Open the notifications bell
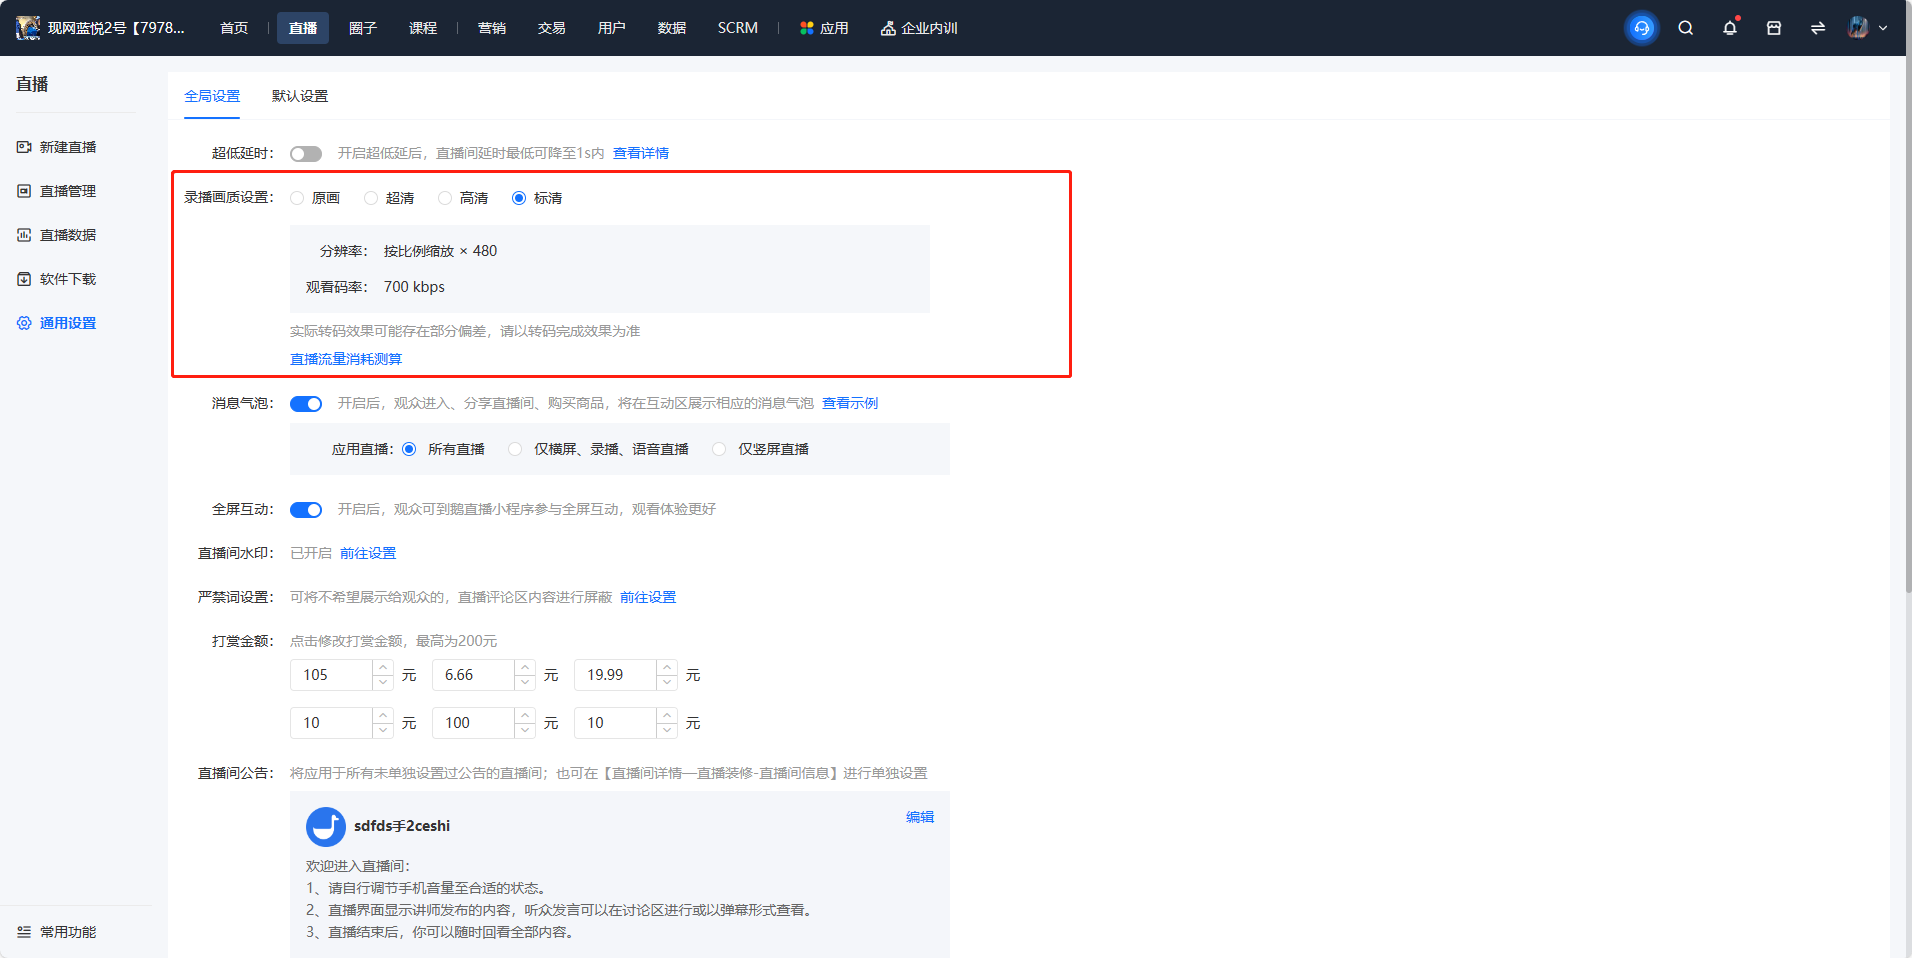The width and height of the screenshot is (1912, 958). tap(1730, 28)
